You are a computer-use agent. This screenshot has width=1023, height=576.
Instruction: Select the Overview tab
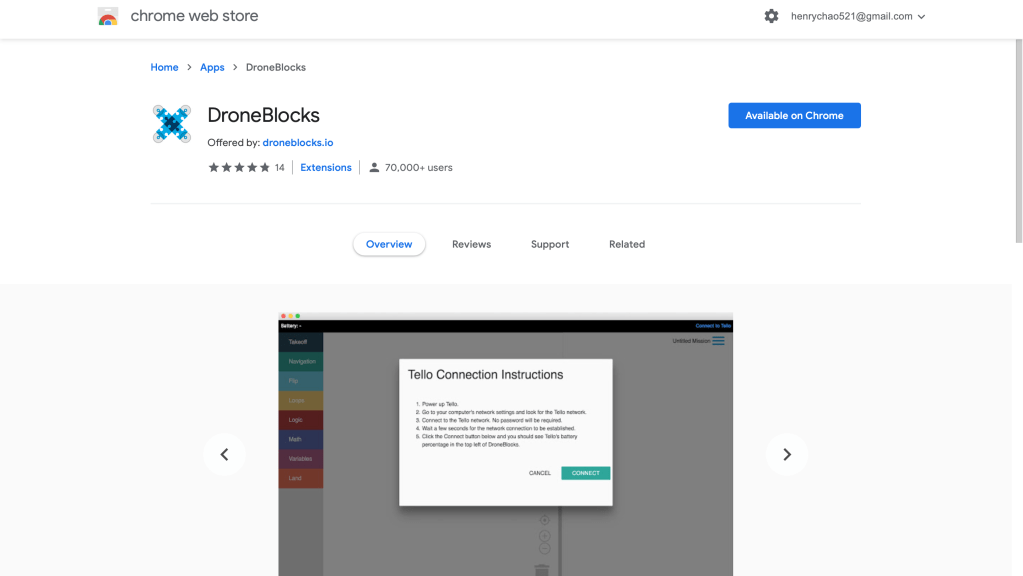(389, 244)
